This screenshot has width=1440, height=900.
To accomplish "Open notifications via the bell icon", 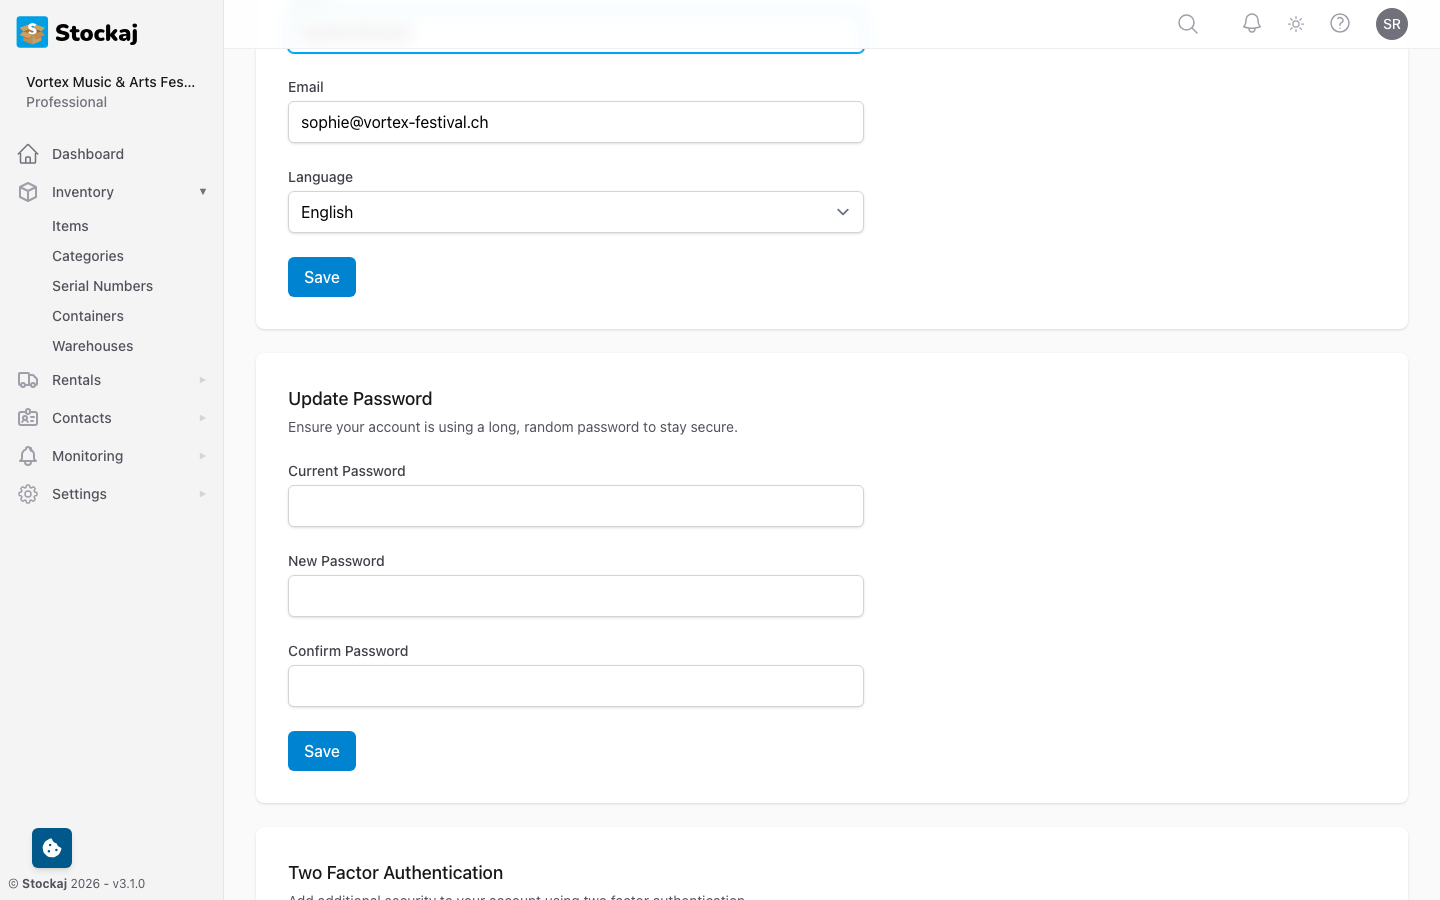I will pos(1251,23).
